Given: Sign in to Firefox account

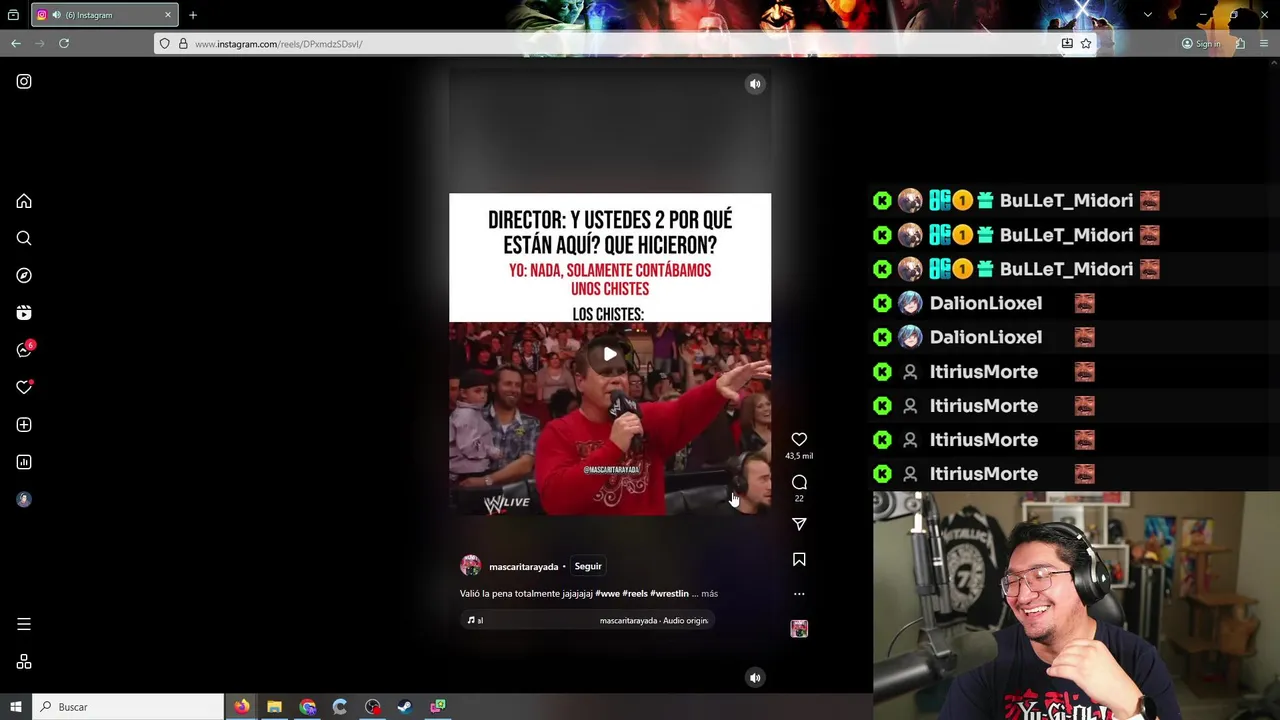Looking at the screenshot, I should point(1201,44).
